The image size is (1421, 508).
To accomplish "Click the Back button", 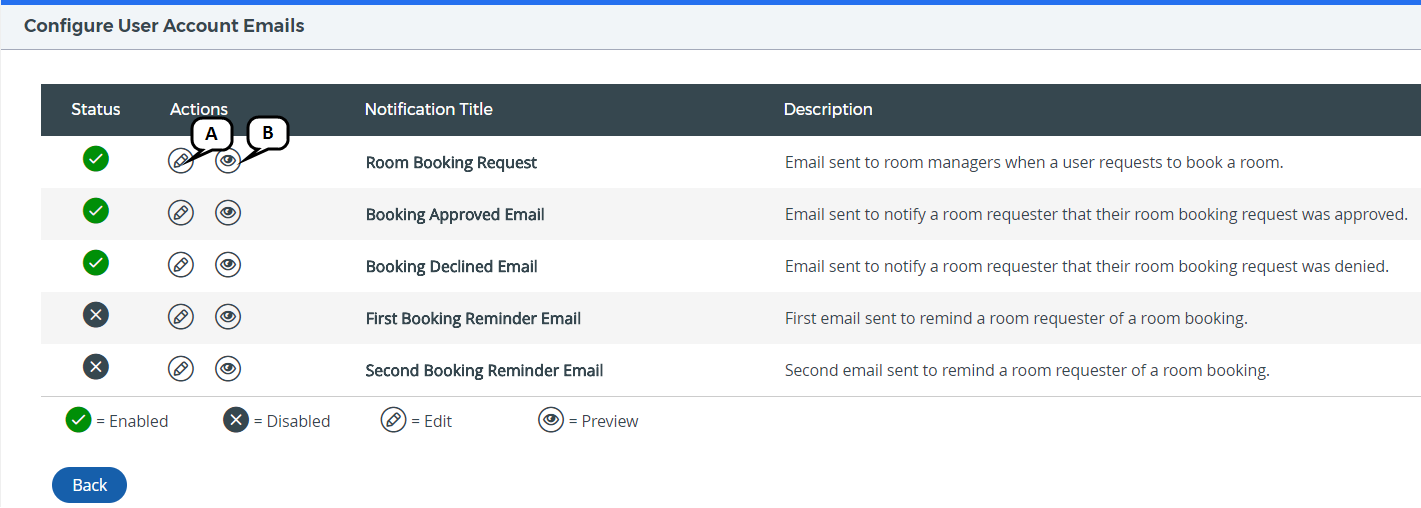I will tap(89, 485).
